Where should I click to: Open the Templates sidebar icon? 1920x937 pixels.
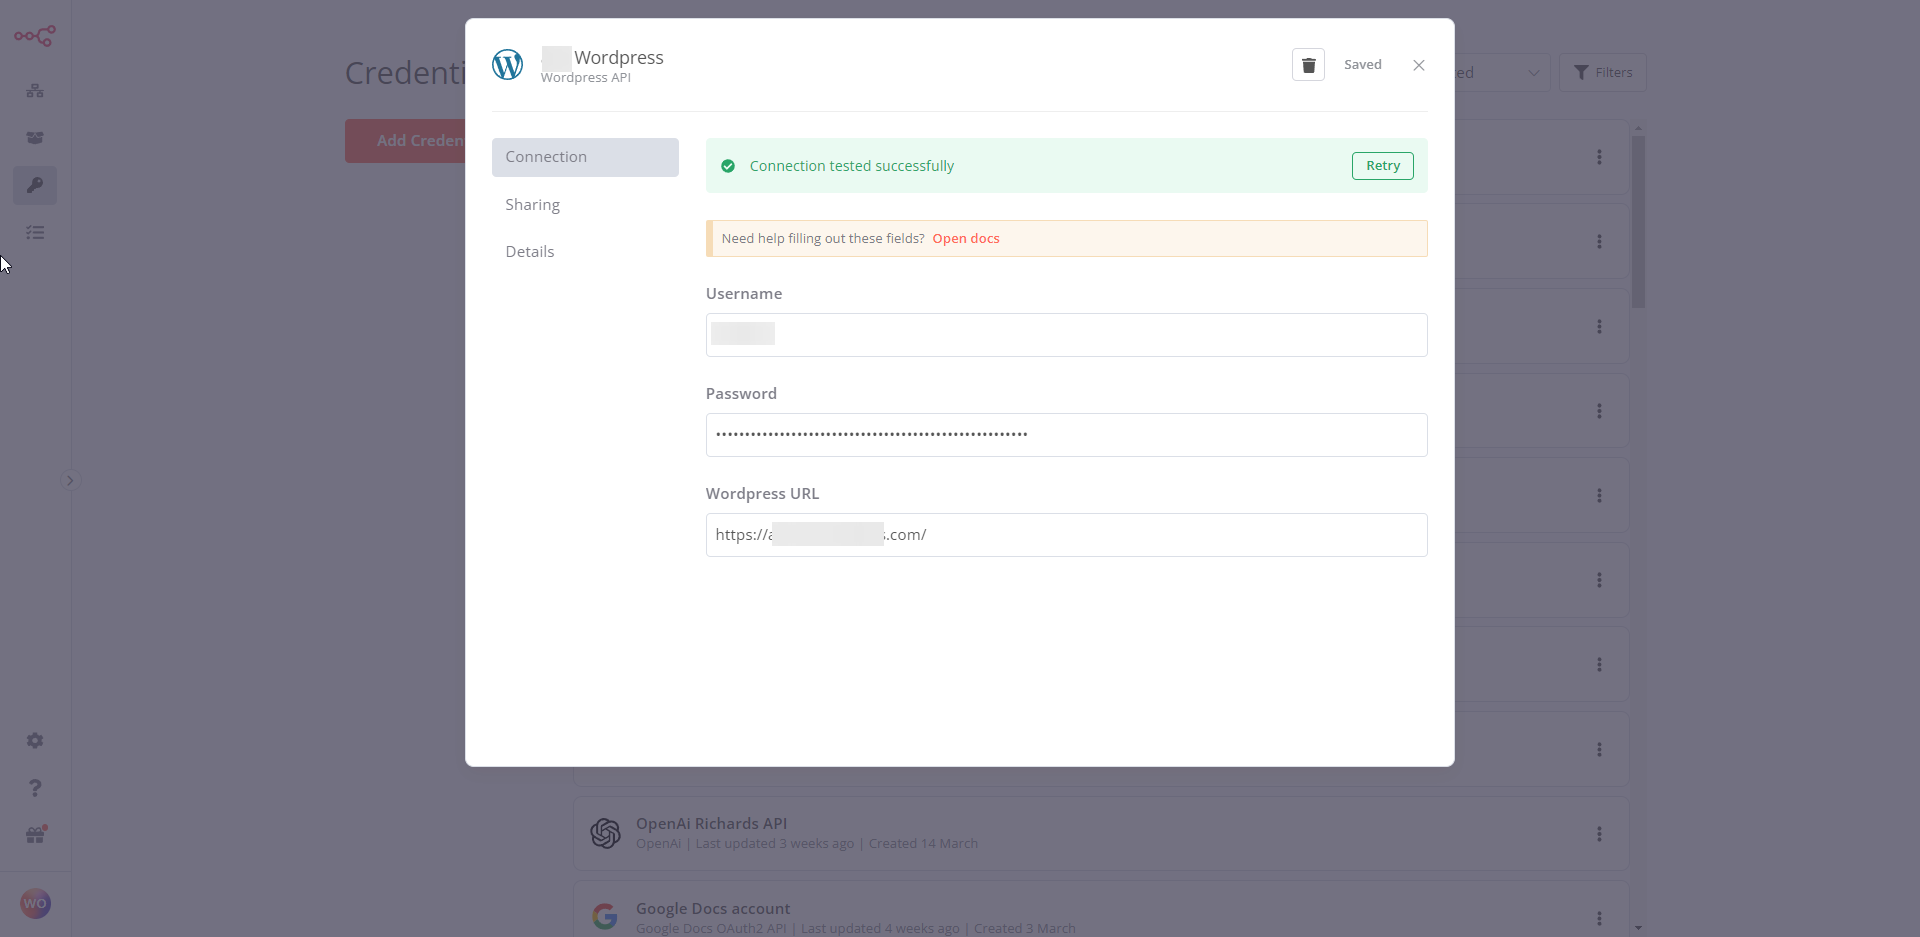(35, 138)
